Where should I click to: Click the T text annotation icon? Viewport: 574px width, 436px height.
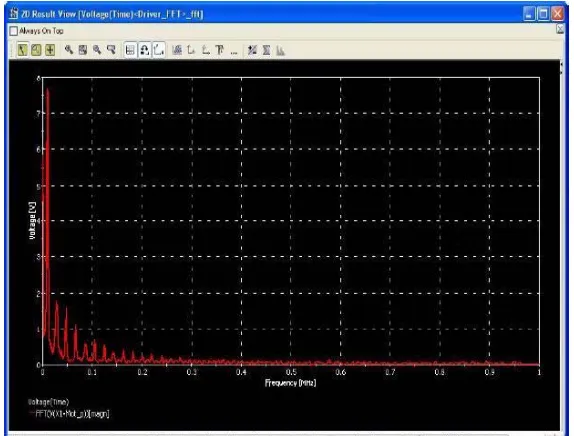(220, 50)
